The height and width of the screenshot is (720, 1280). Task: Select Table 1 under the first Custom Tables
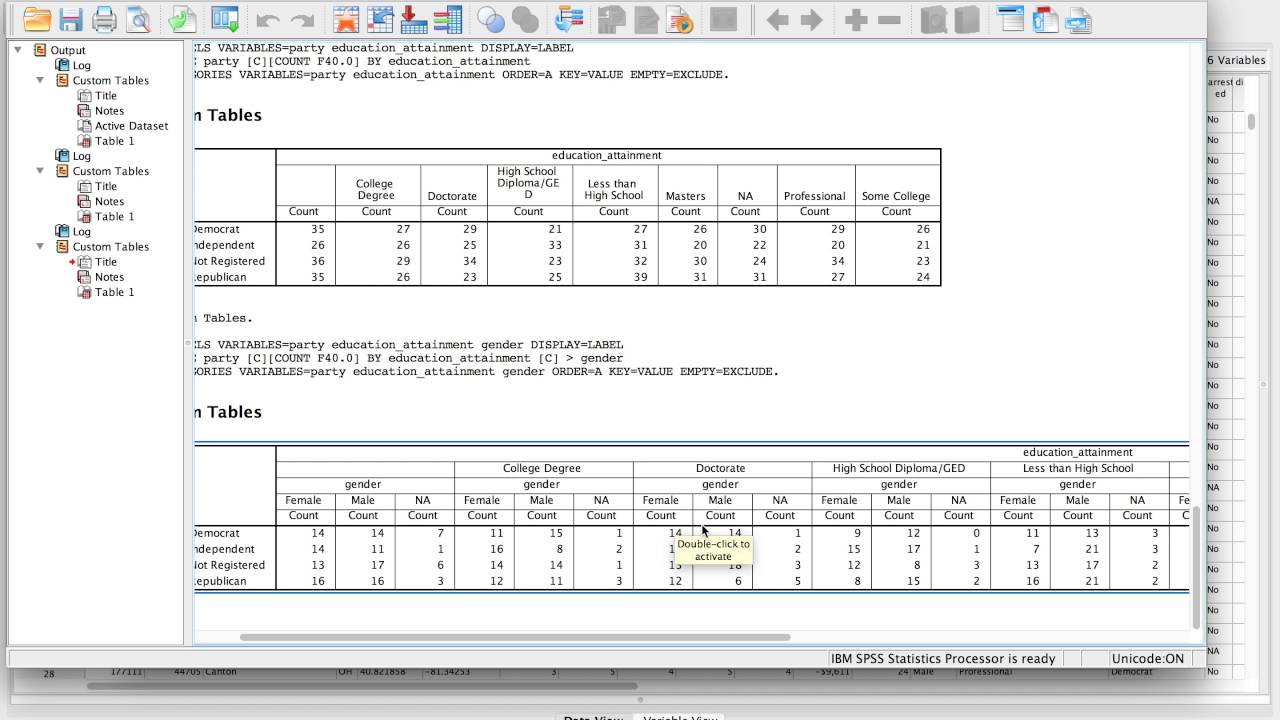(114, 141)
